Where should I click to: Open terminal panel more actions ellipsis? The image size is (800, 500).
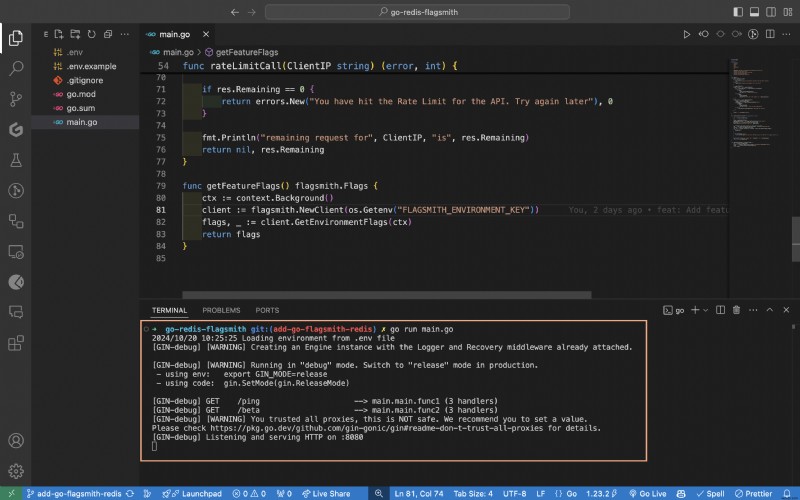[x=753, y=310]
